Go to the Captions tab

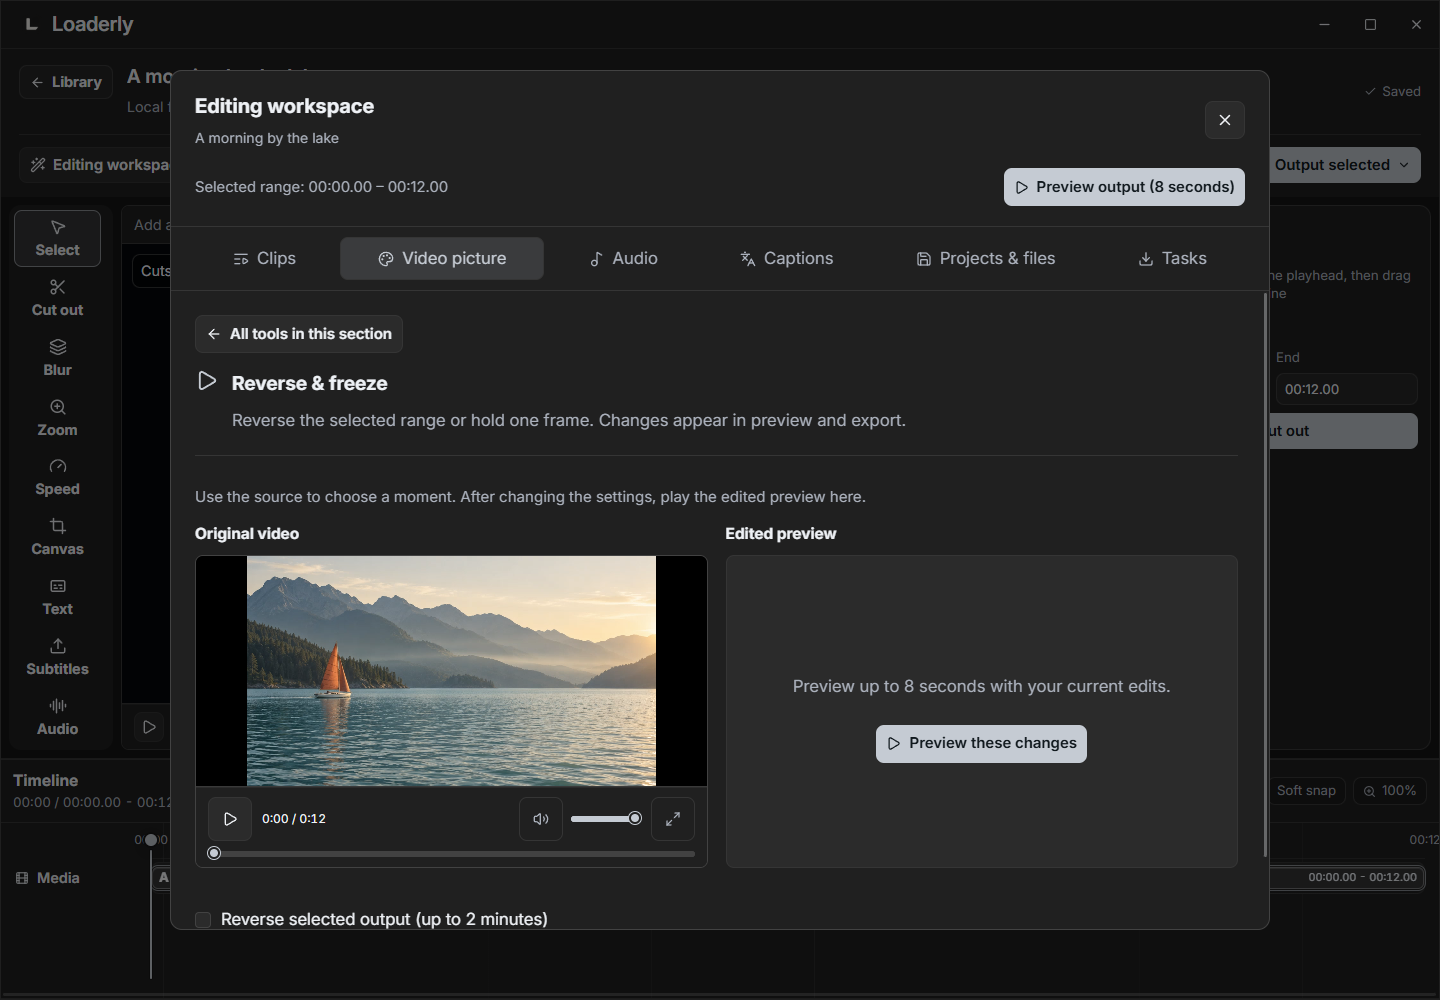(787, 258)
